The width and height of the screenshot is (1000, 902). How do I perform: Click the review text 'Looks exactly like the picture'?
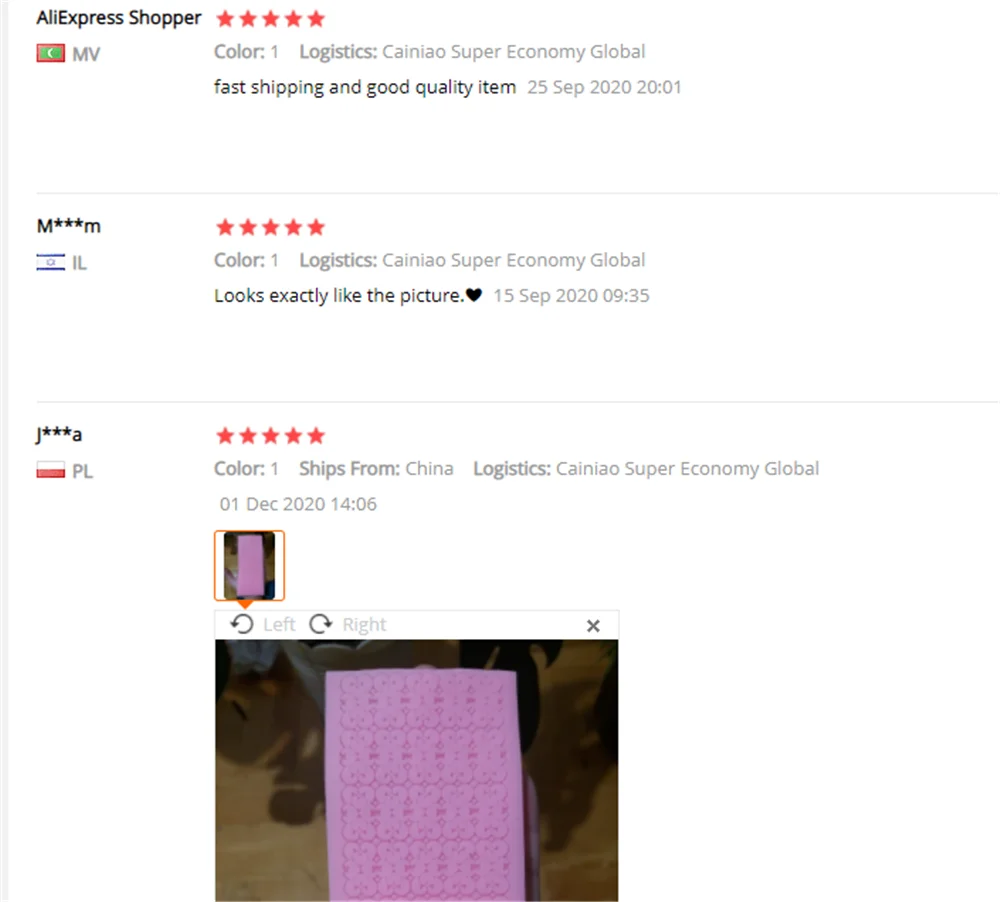click(x=339, y=295)
